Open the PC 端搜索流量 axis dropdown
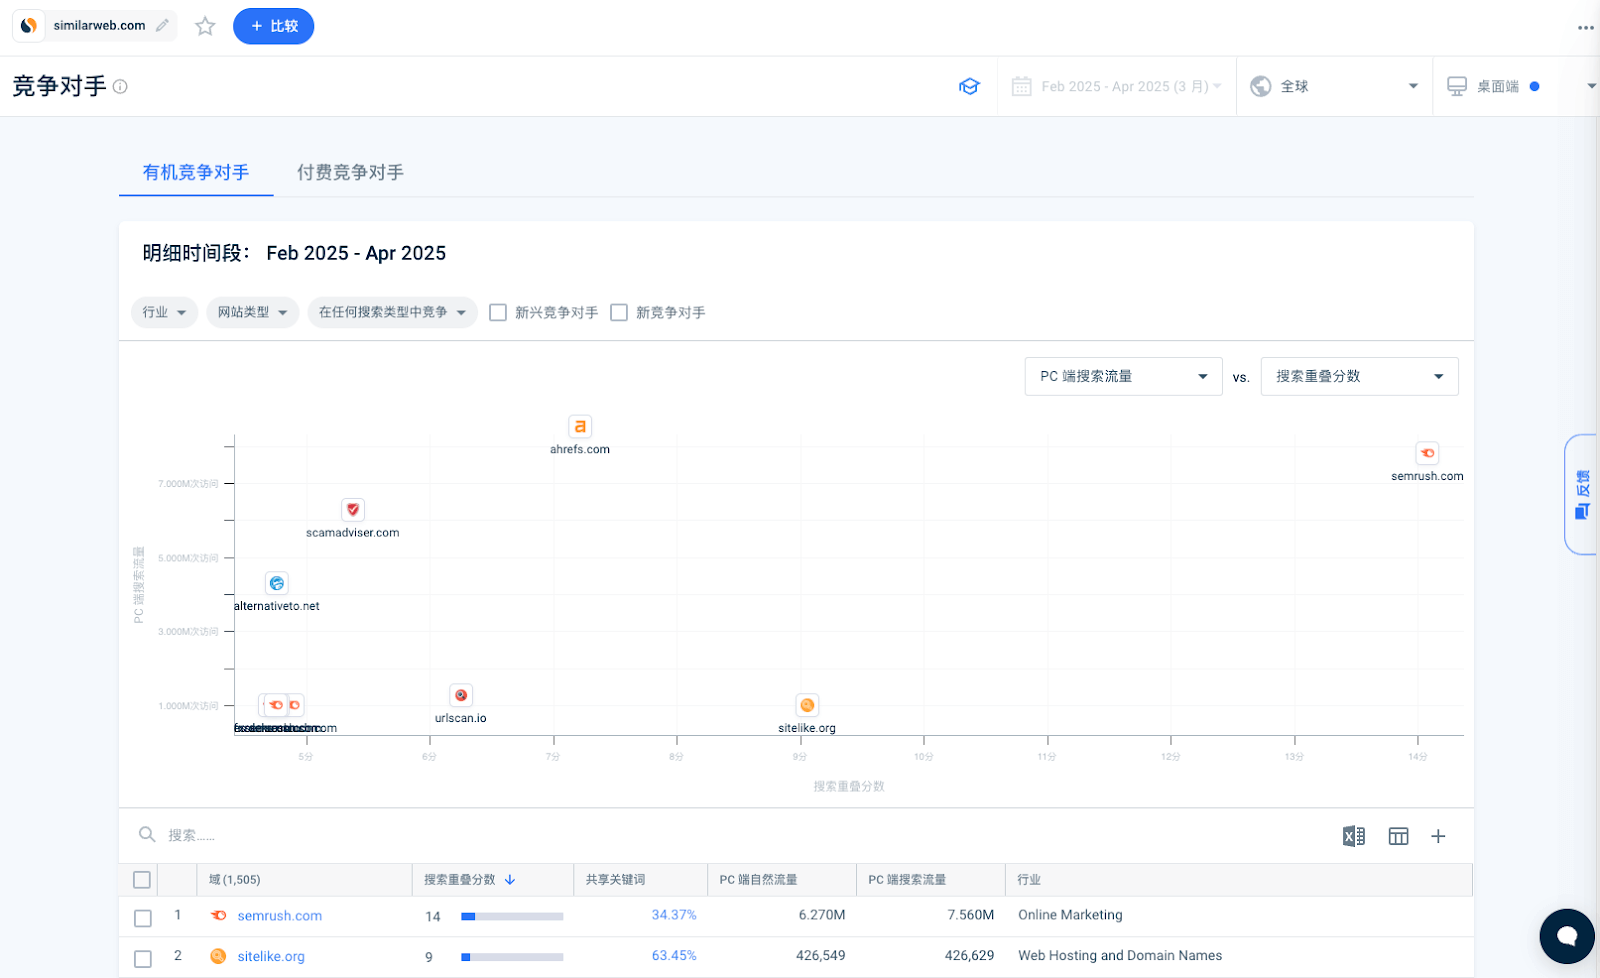 (x=1122, y=377)
